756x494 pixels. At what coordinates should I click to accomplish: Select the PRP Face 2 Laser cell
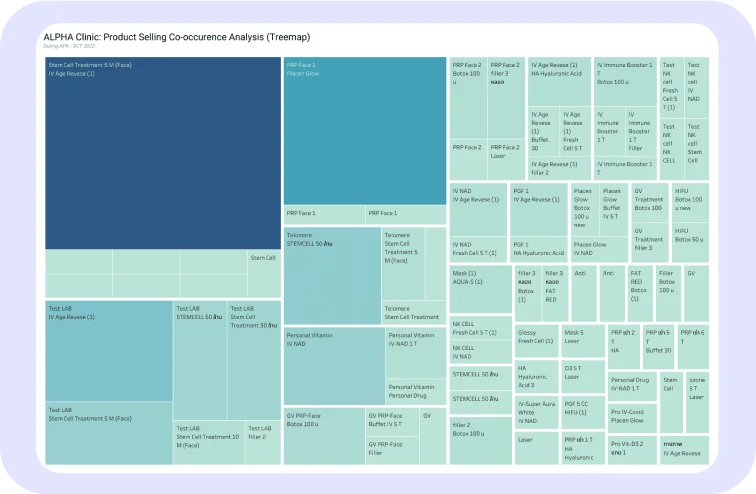(x=506, y=160)
